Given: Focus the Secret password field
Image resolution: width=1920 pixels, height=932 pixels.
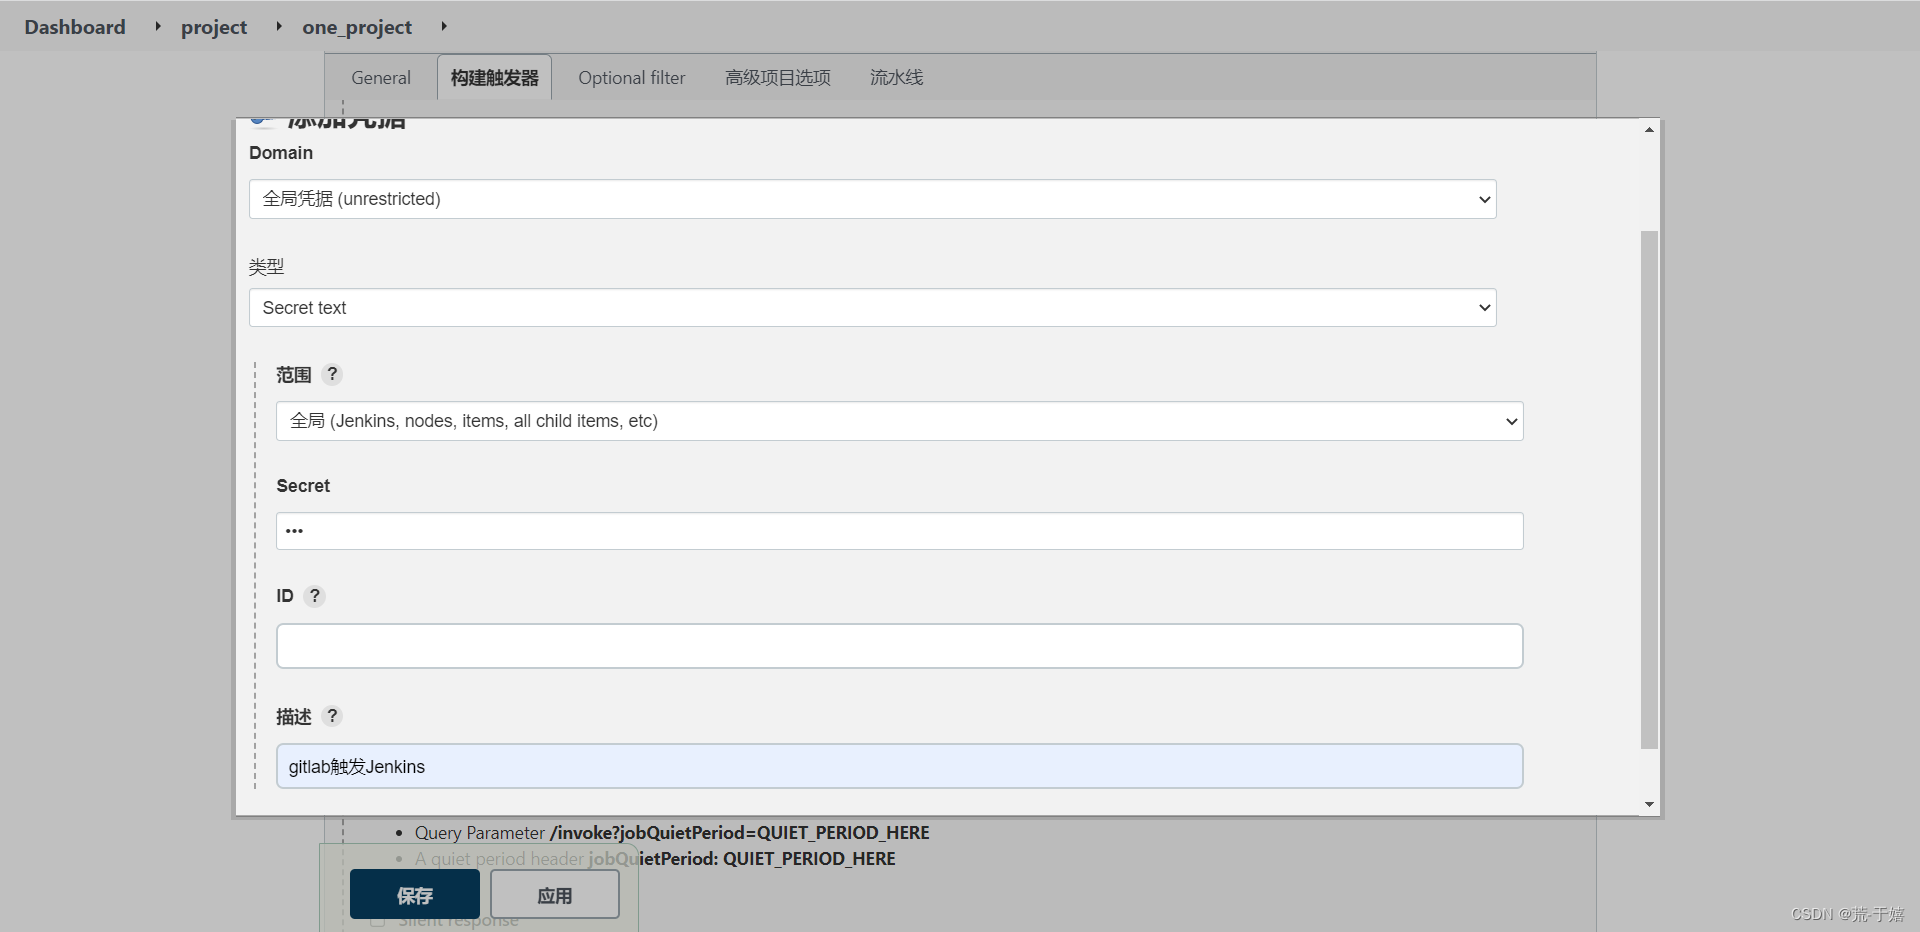Looking at the screenshot, I should click(x=899, y=531).
